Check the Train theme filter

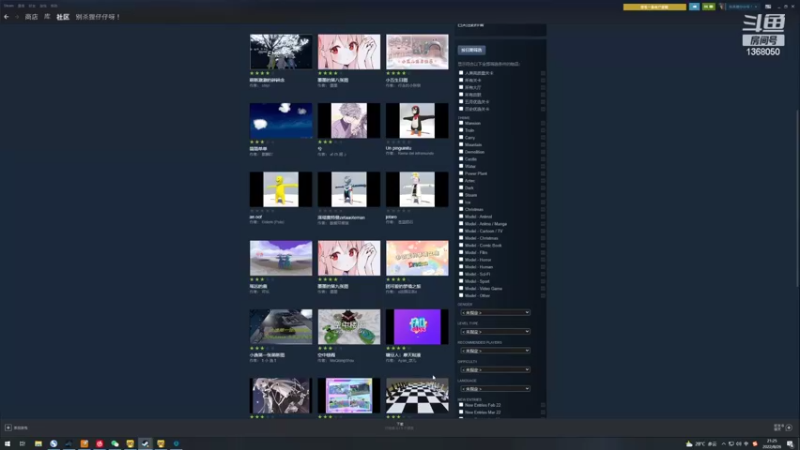coord(461,130)
